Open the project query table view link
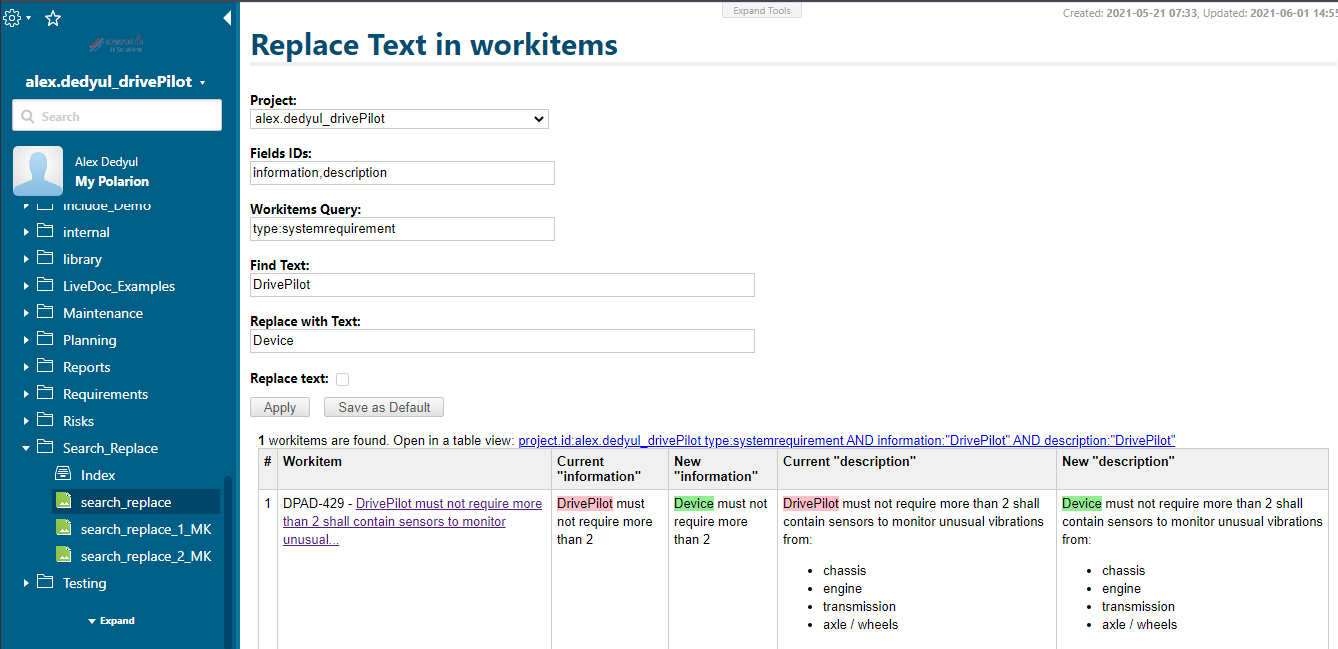 click(x=846, y=440)
